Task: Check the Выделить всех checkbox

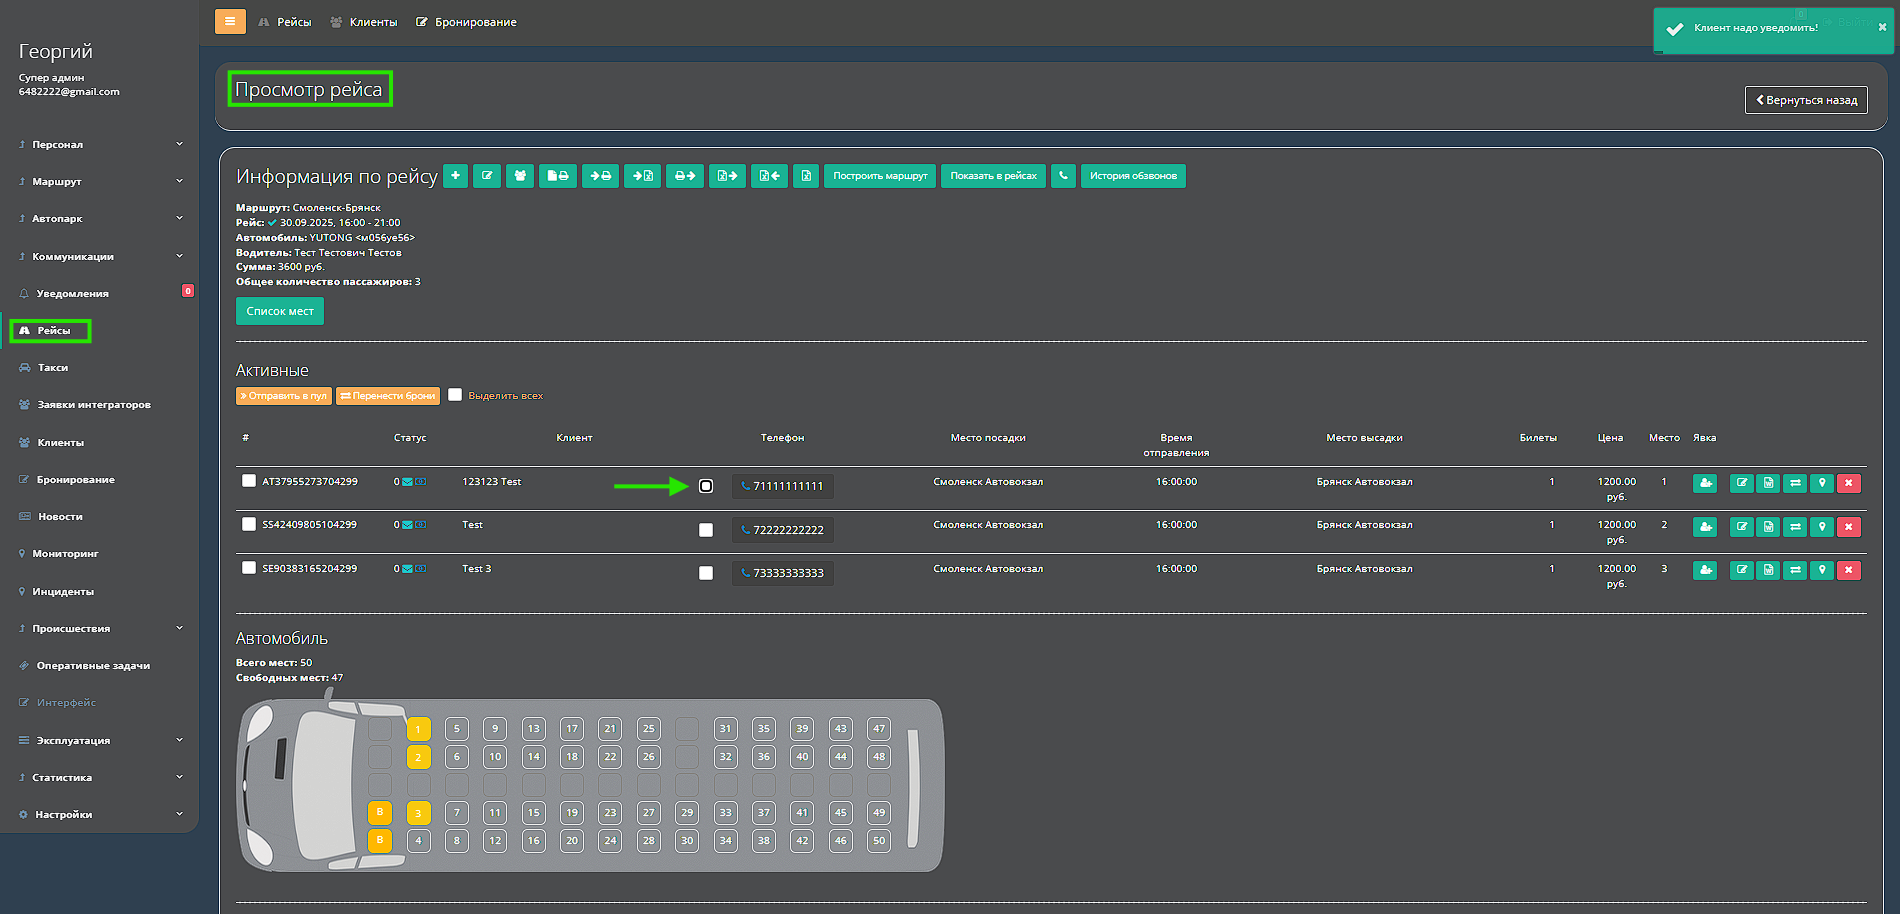Action: click(x=455, y=395)
